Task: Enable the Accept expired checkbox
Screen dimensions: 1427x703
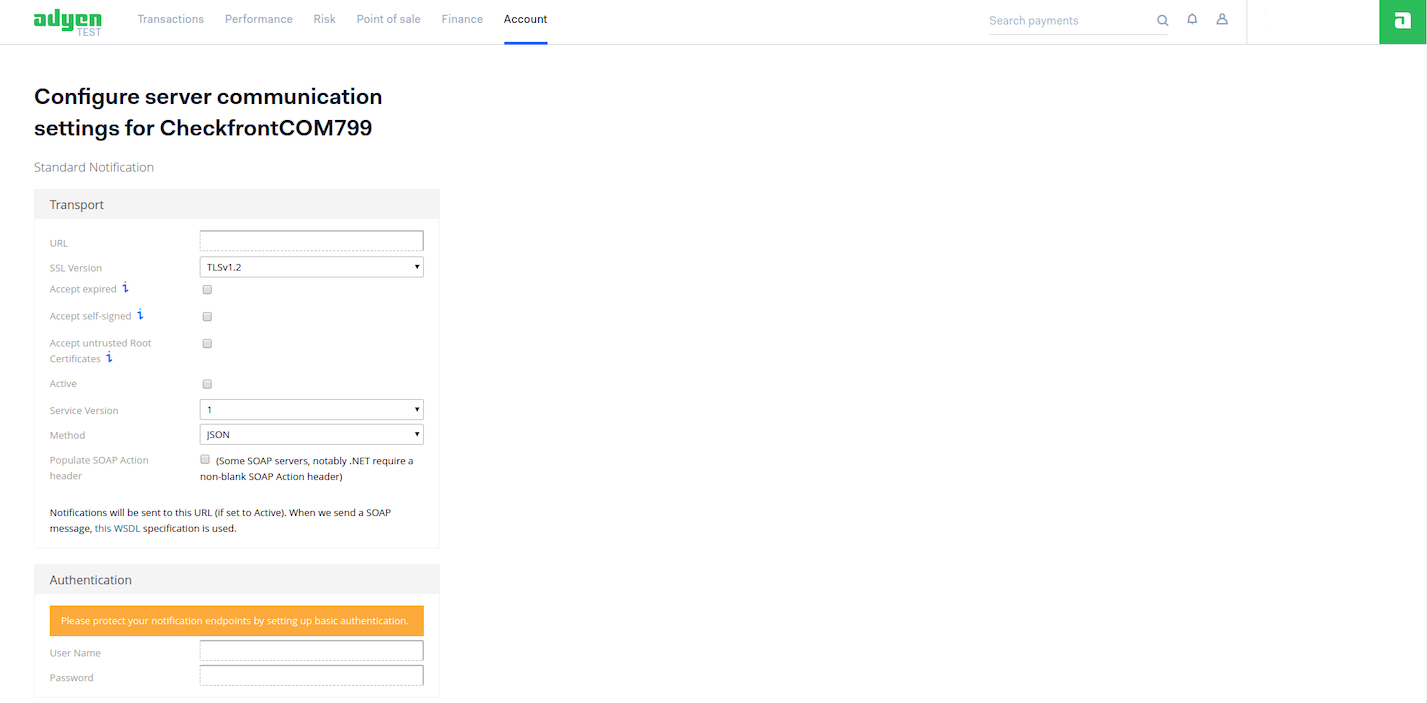Action: 207,289
